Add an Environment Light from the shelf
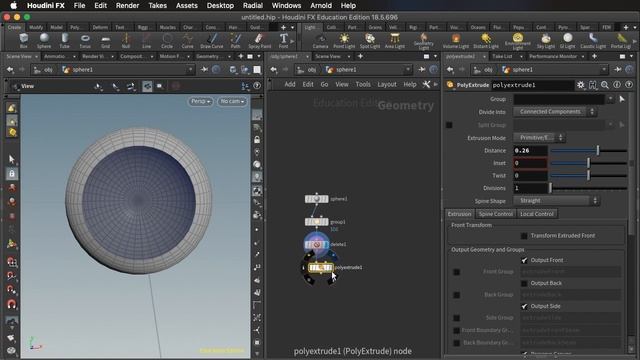640x360 pixels. (518, 41)
